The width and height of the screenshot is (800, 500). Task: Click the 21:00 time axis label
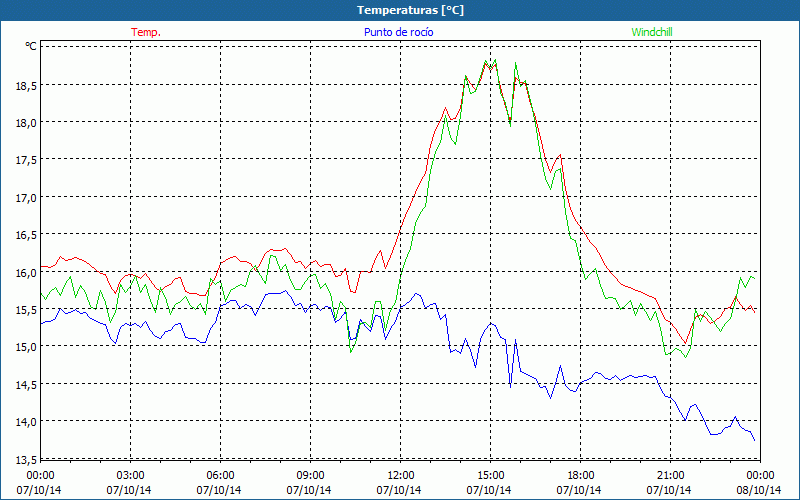(x=670, y=476)
